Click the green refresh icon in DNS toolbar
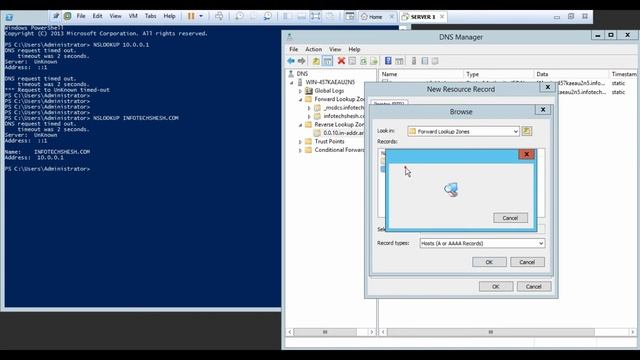 click(x=363, y=61)
